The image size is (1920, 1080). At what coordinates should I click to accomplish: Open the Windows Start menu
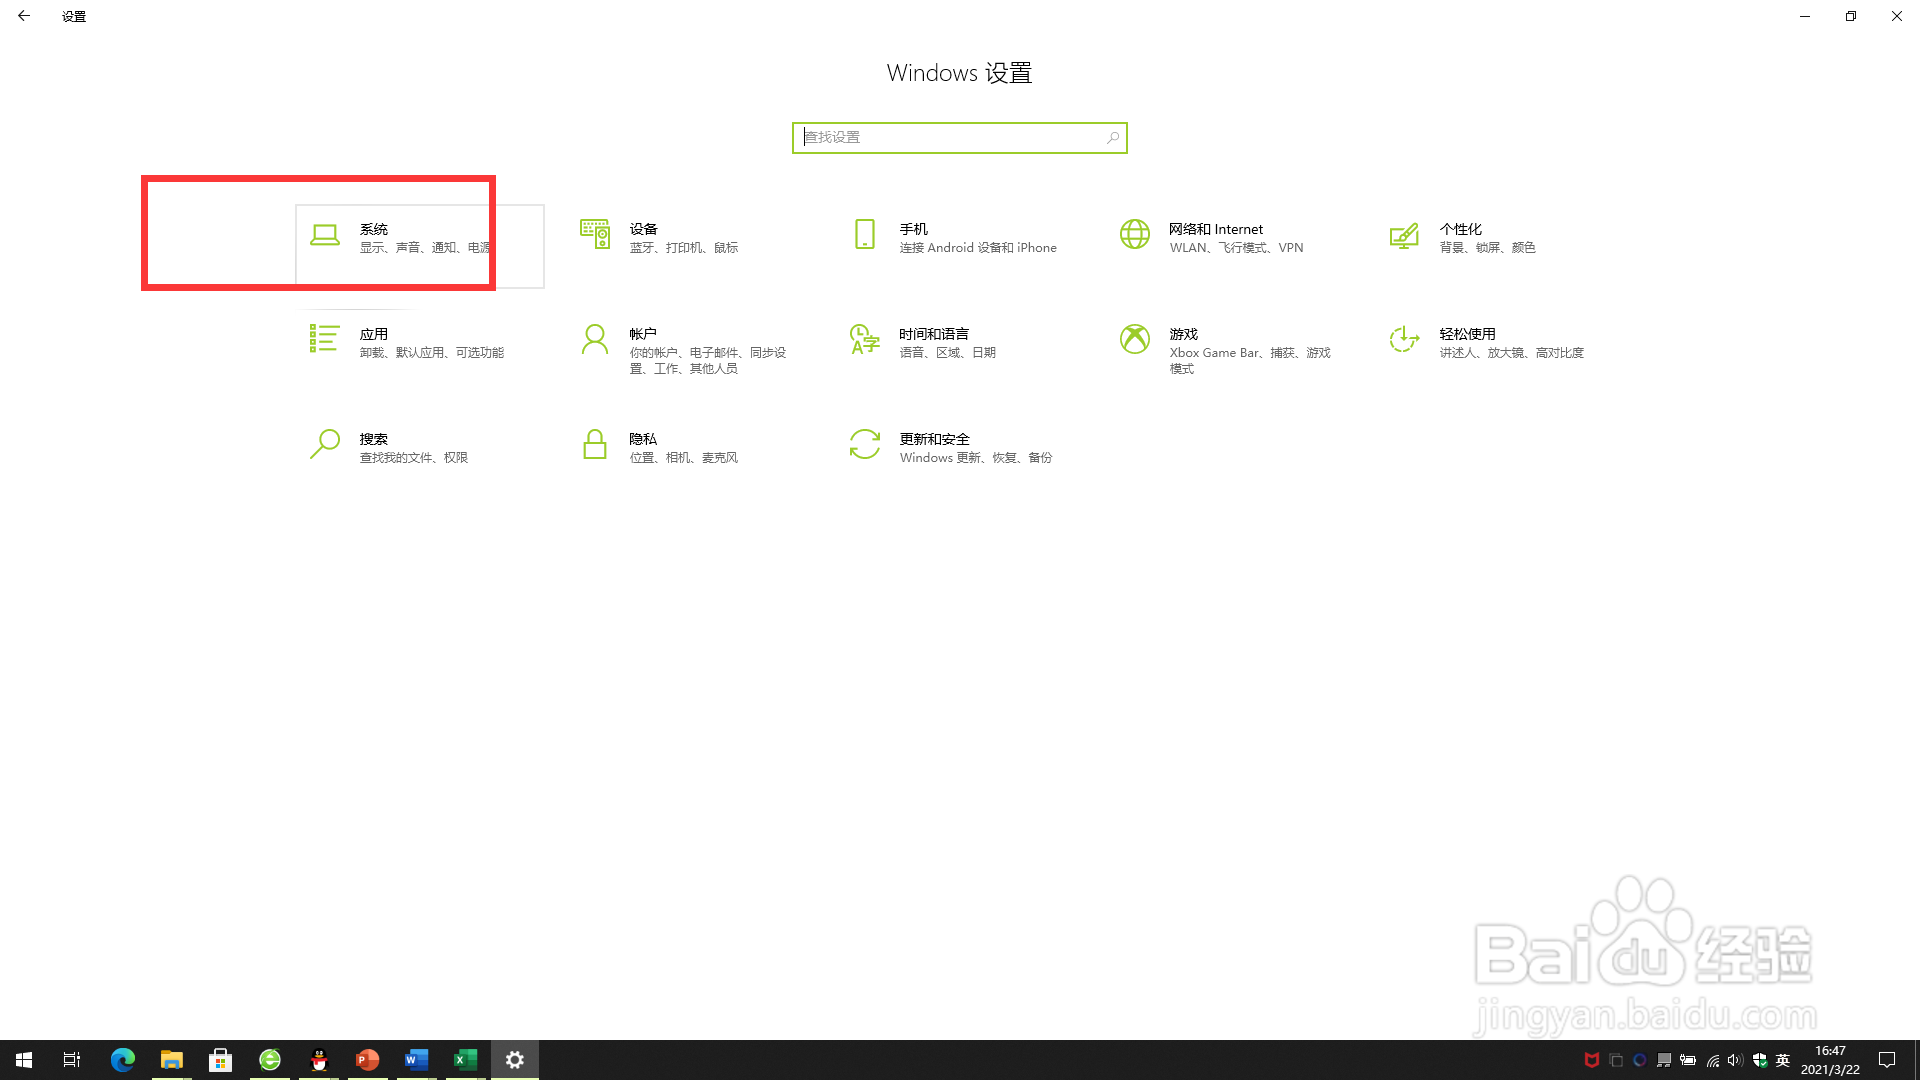(24, 1060)
